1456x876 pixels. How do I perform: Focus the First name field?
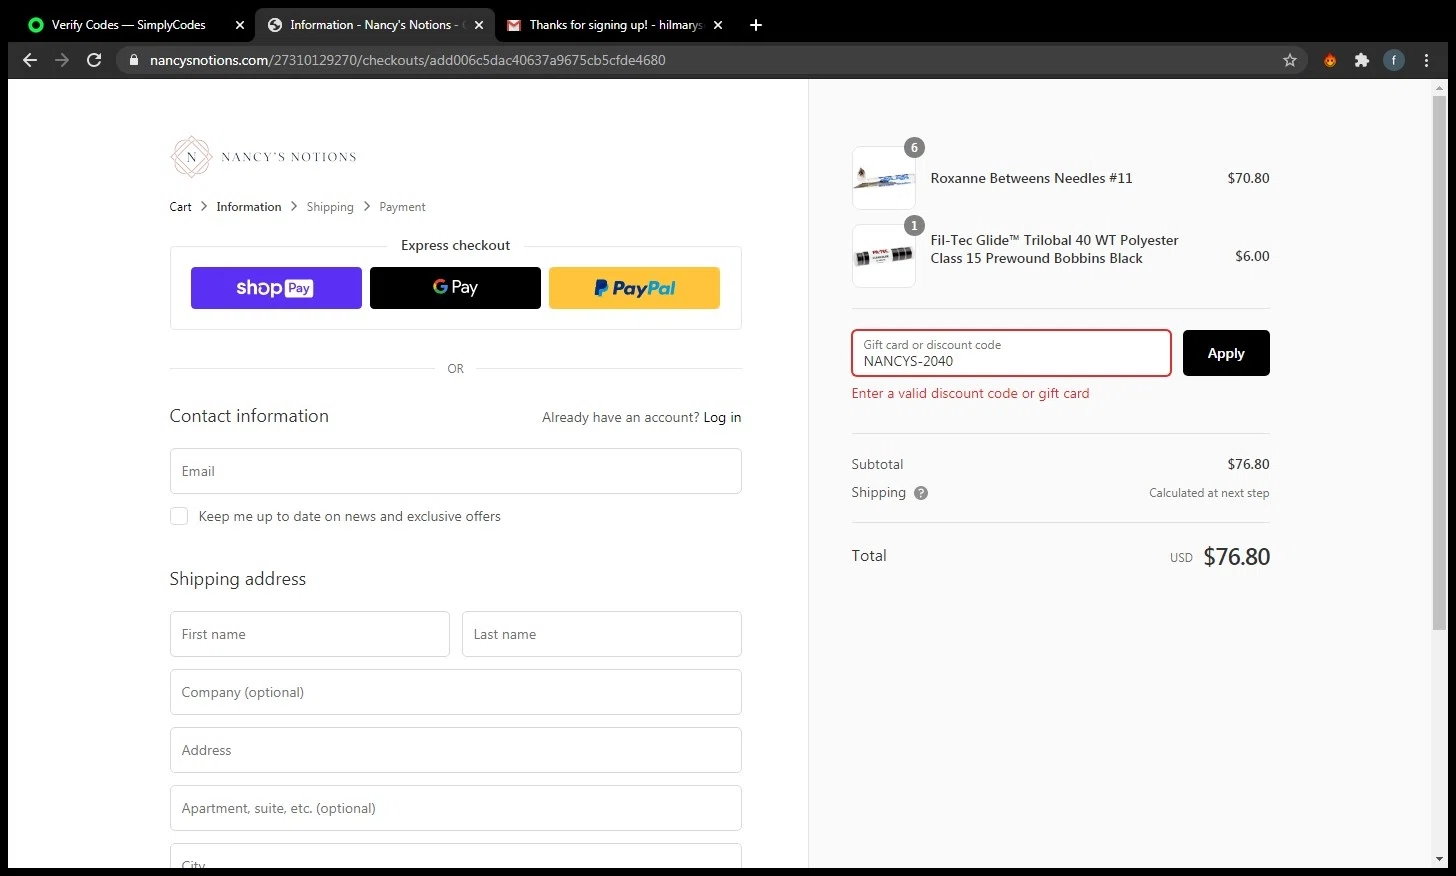click(x=309, y=634)
